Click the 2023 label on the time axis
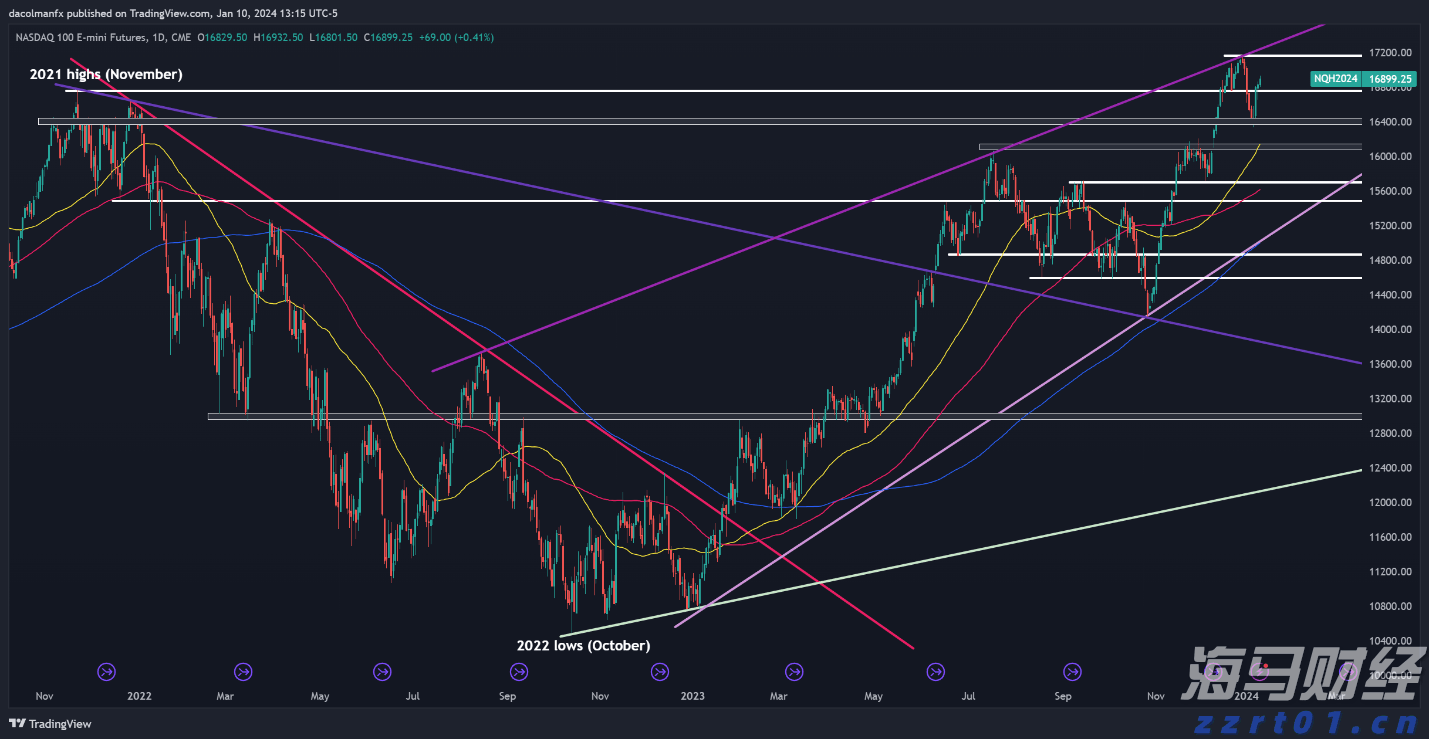 [x=692, y=695]
